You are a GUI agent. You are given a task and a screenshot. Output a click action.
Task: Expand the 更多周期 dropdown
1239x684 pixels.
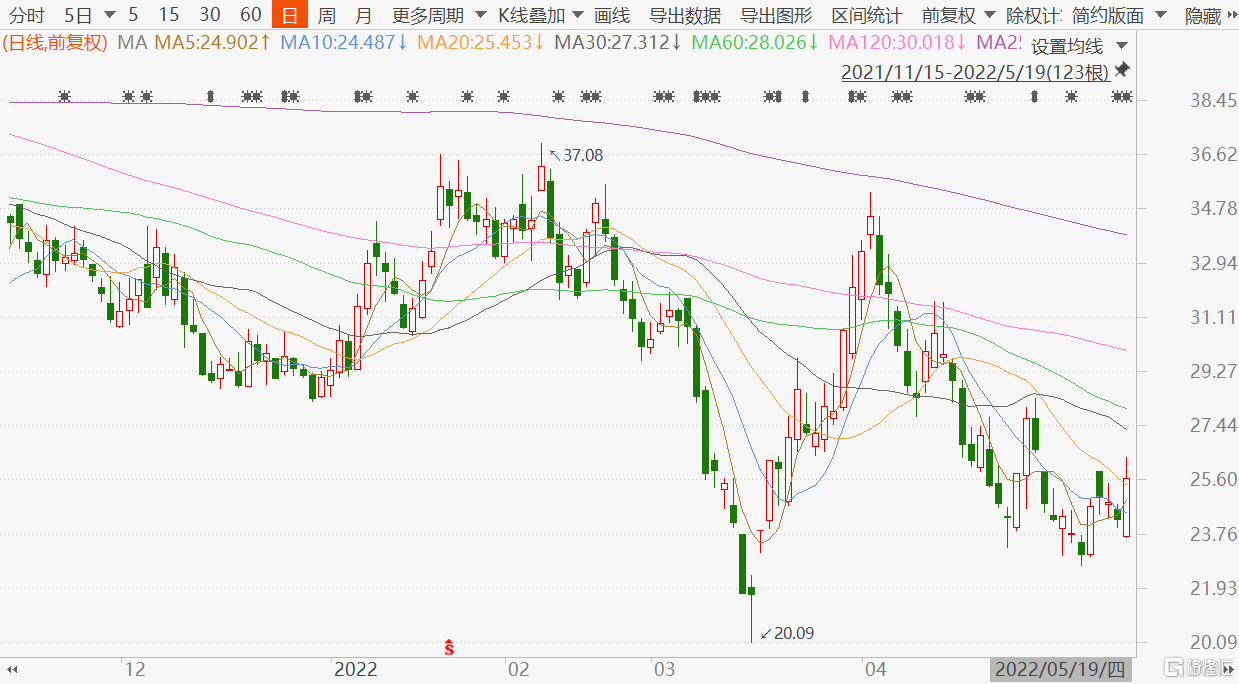(438, 15)
